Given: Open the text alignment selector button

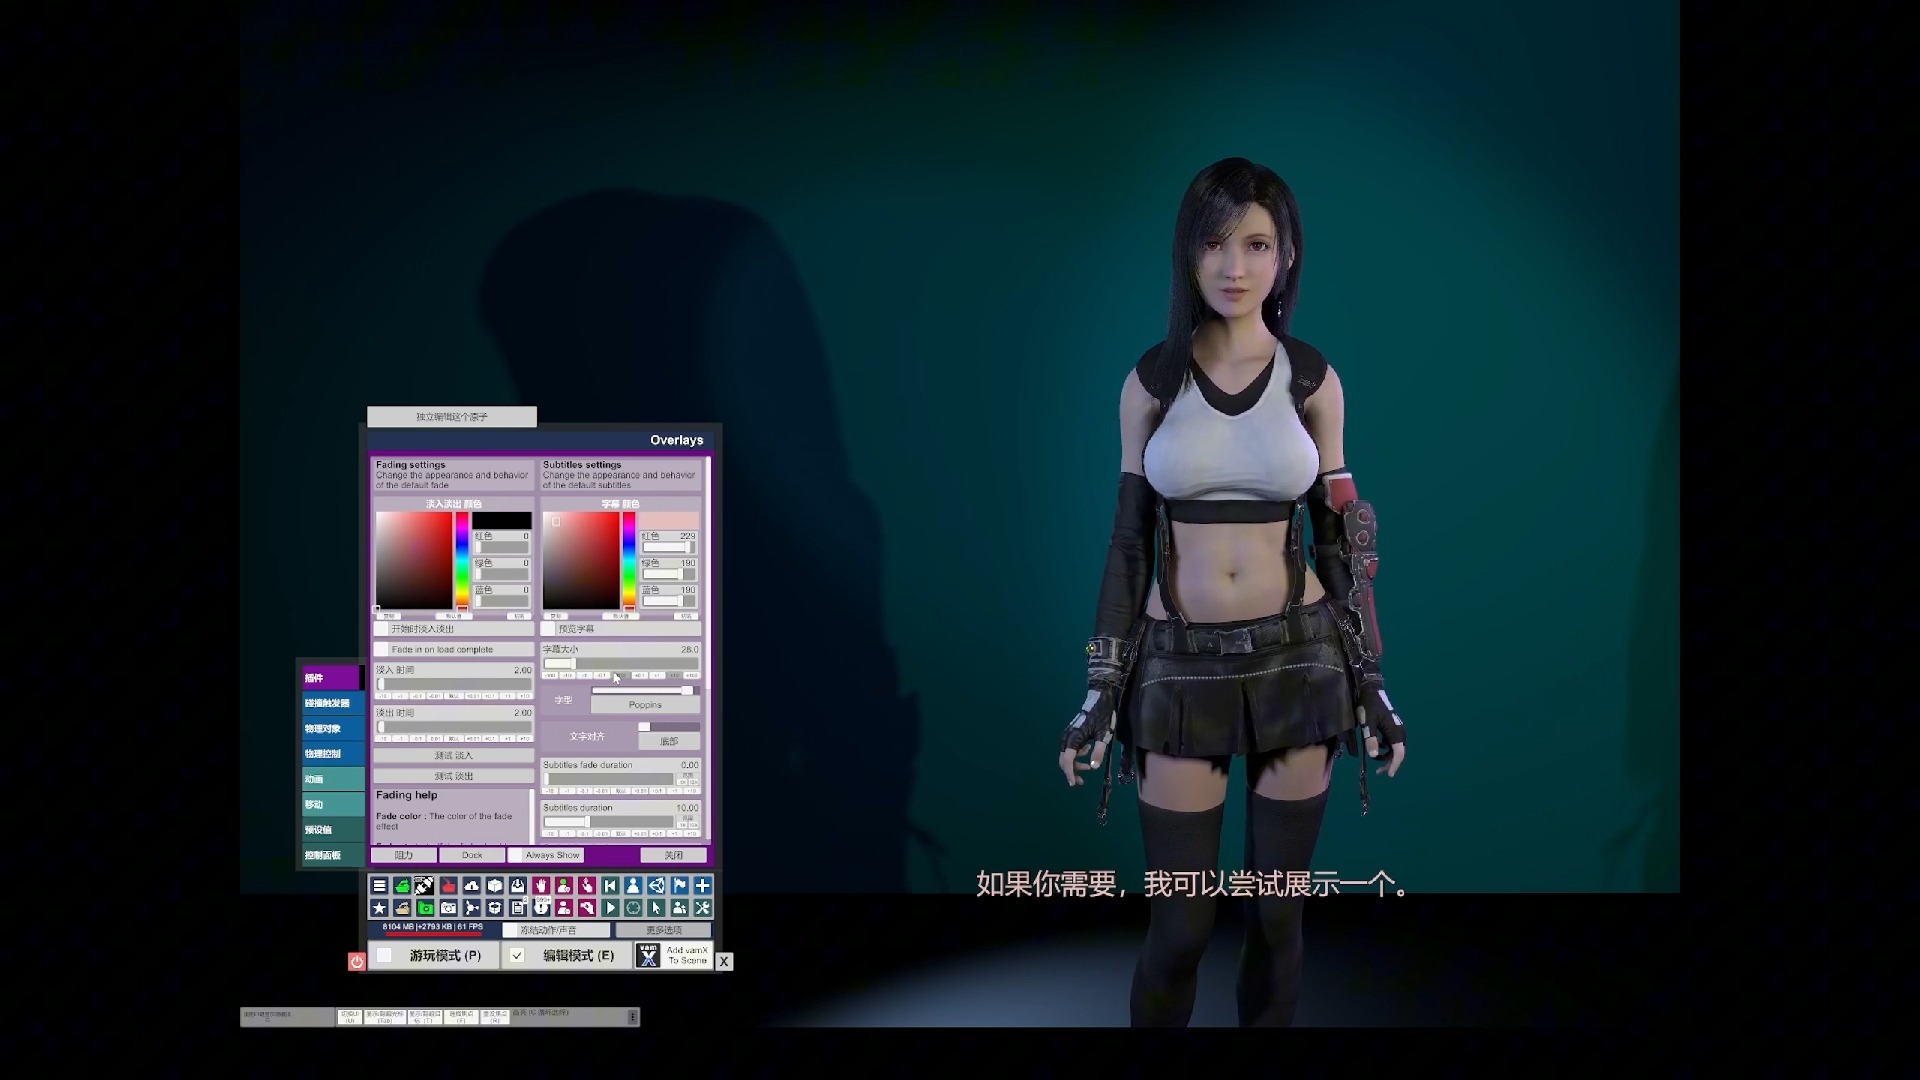Looking at the screenshot, I should click(x=669, y=741).
